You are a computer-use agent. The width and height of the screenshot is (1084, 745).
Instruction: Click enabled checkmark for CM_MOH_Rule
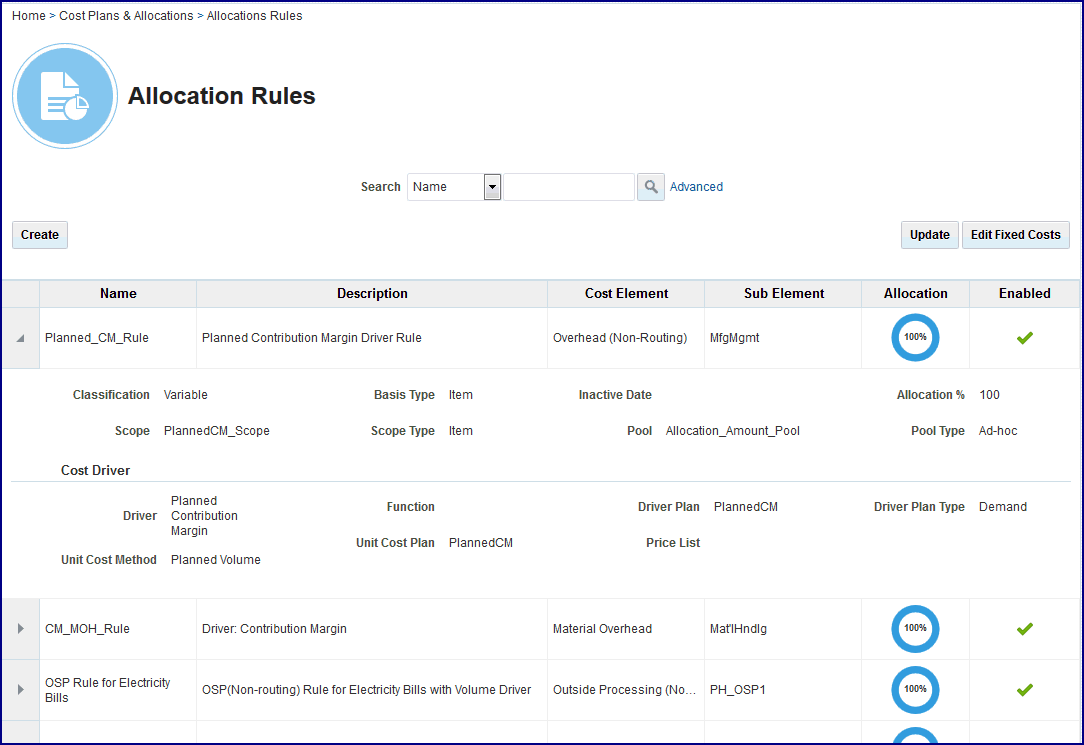(1025, 628)
